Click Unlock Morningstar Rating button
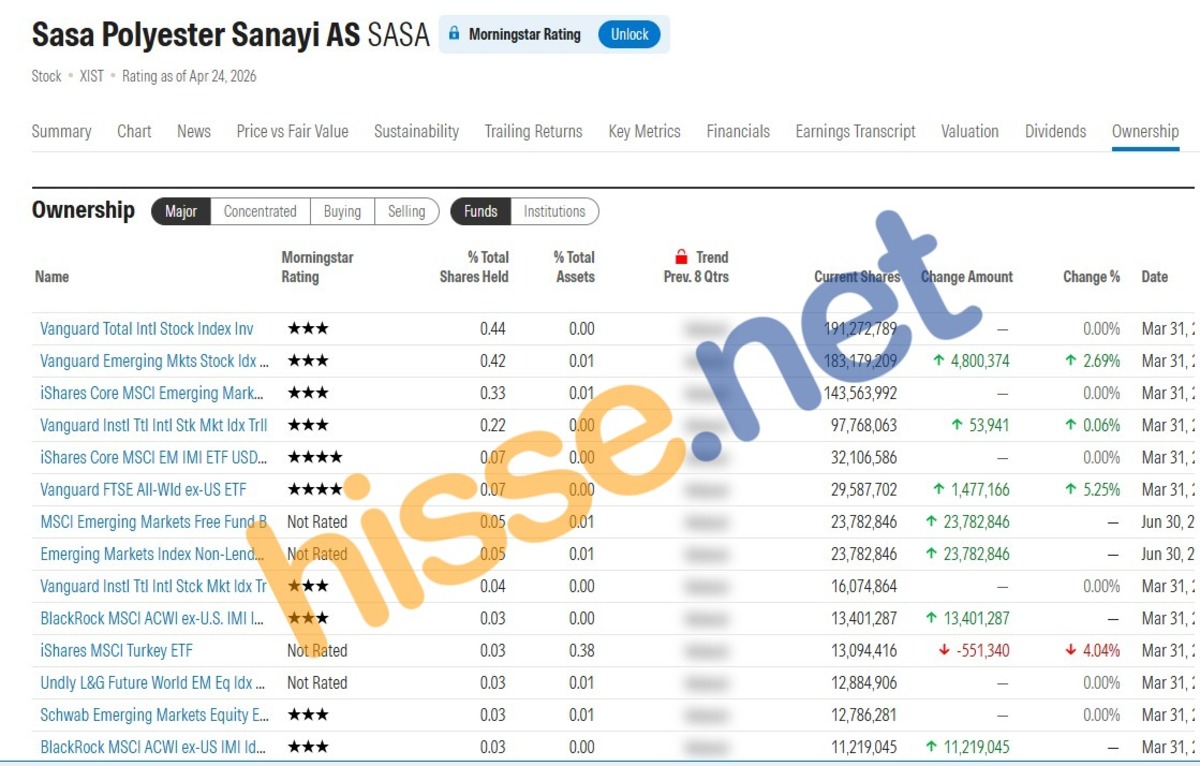The image size is (1200, 766). point(630,34)
